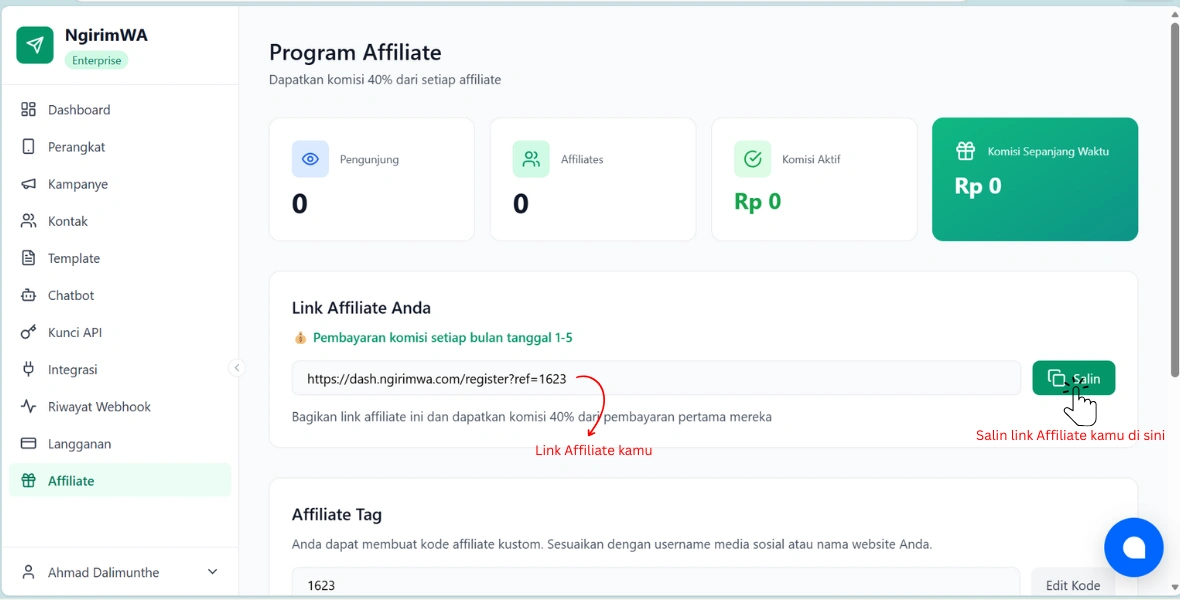
Task: Open Riwayat Webhook page
Action: [x=99, y=407]
